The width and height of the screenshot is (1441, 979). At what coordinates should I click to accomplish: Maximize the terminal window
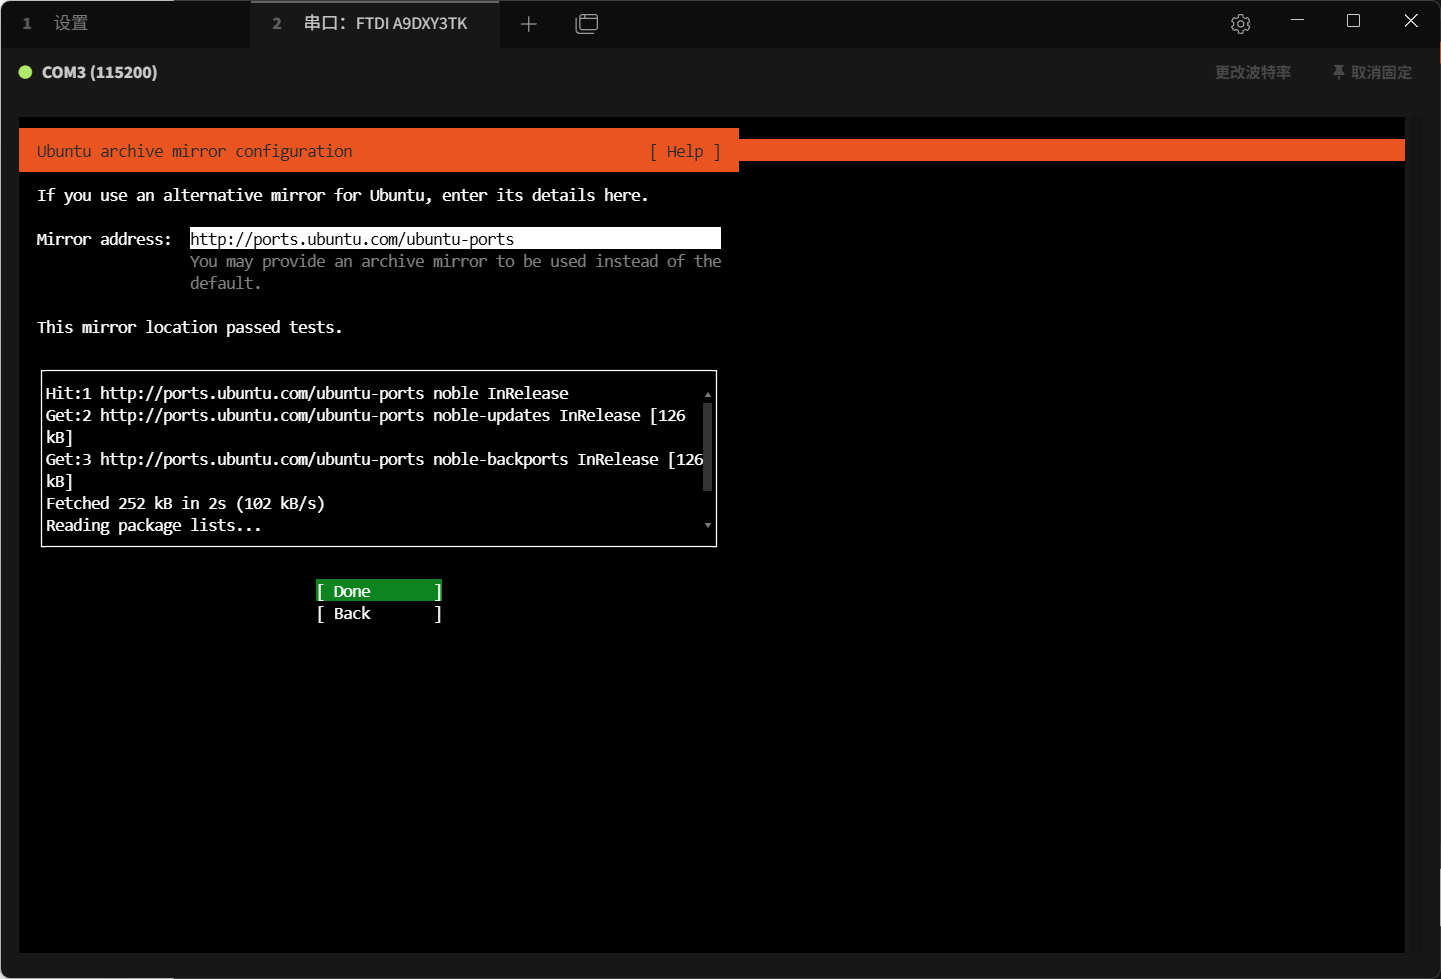coord(1353,21)
